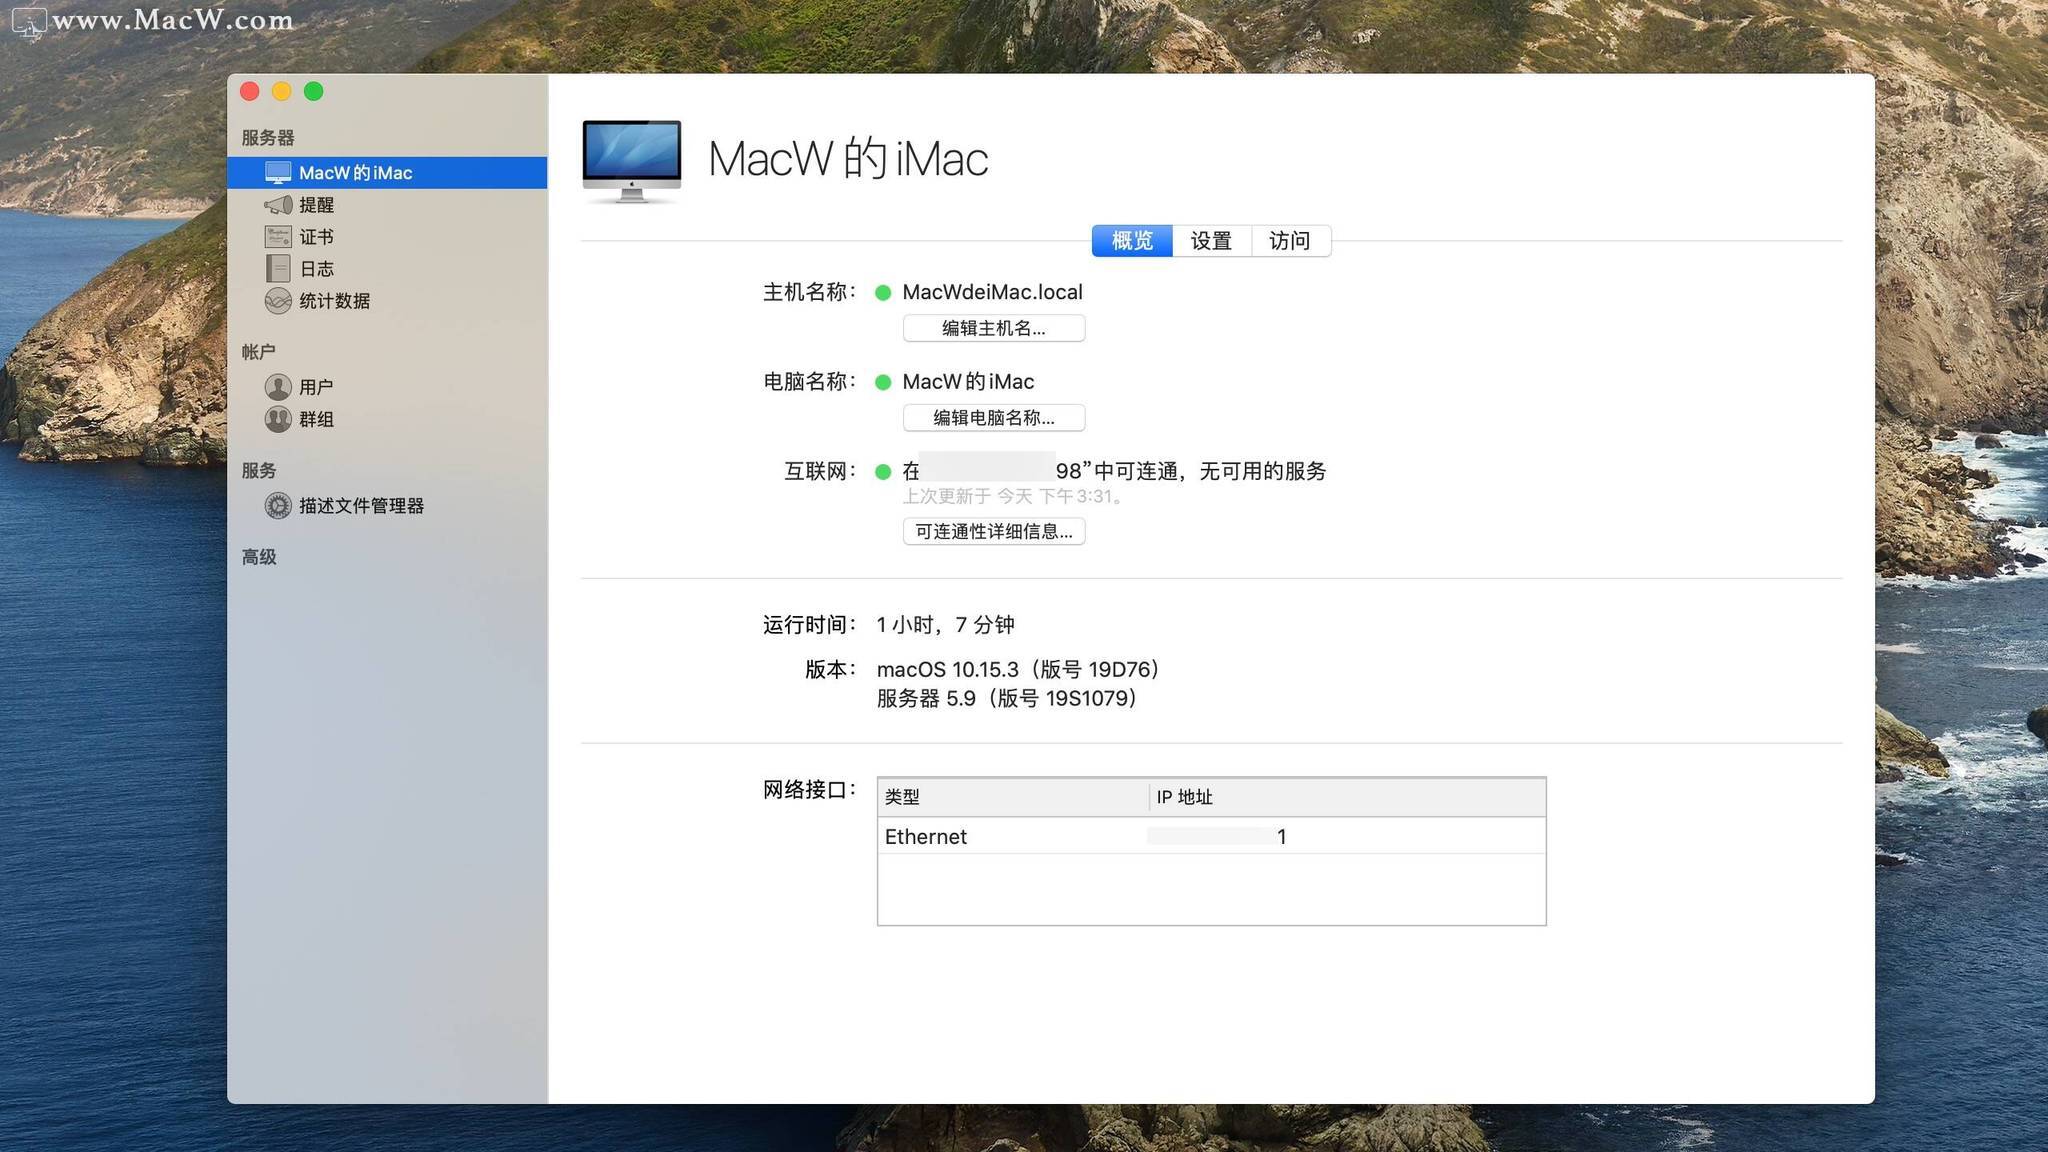2048x1152 pixels.
Task: Select the Ethernet row in network table
Action: click(x=1212, y=837)
